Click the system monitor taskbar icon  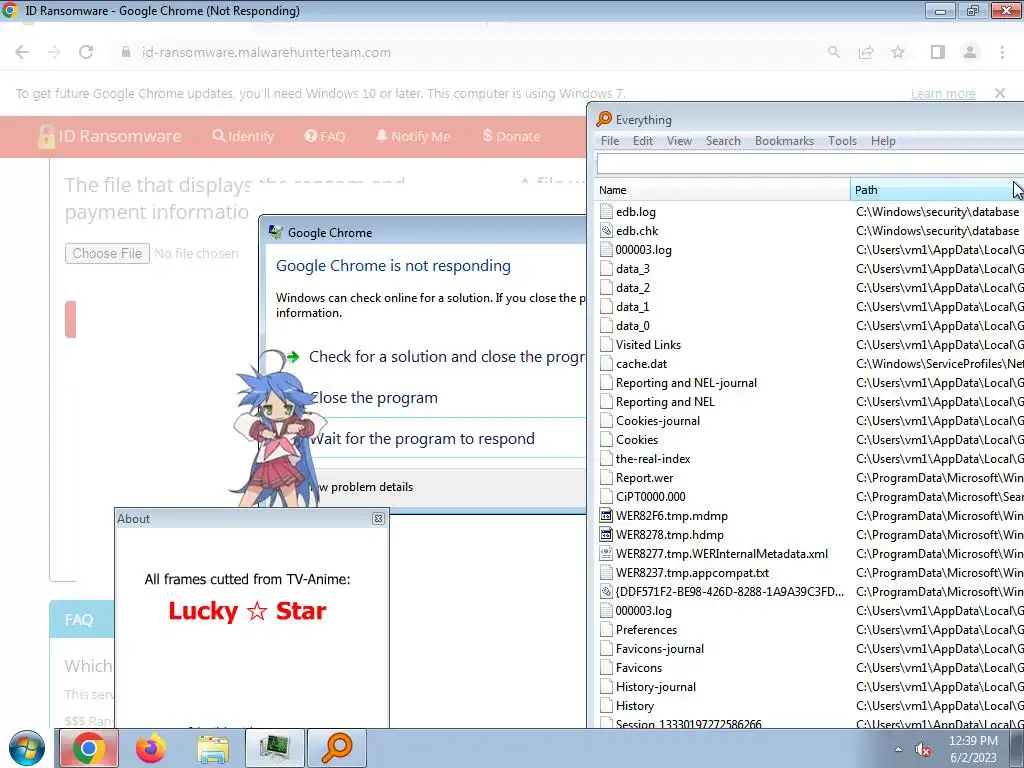[275, 748]
